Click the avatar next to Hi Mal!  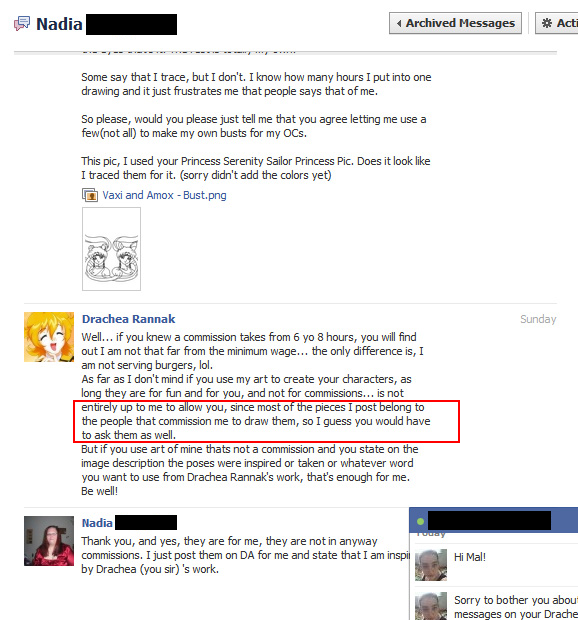(431, 565)
